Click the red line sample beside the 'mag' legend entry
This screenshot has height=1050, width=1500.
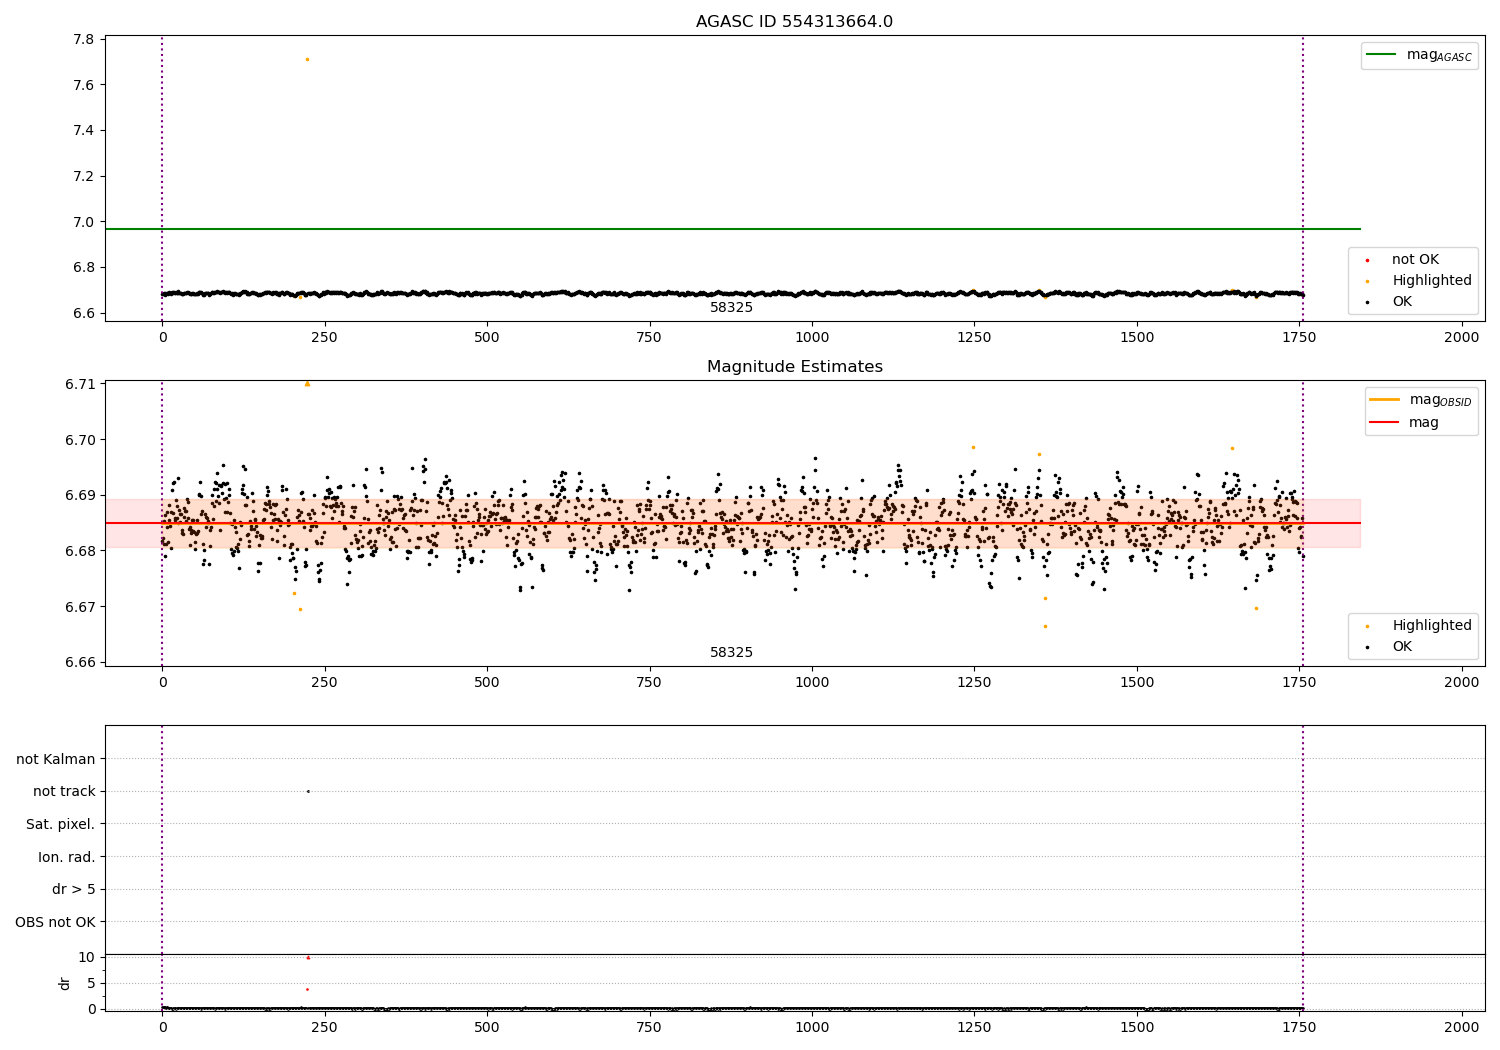tap(1385, 422)
